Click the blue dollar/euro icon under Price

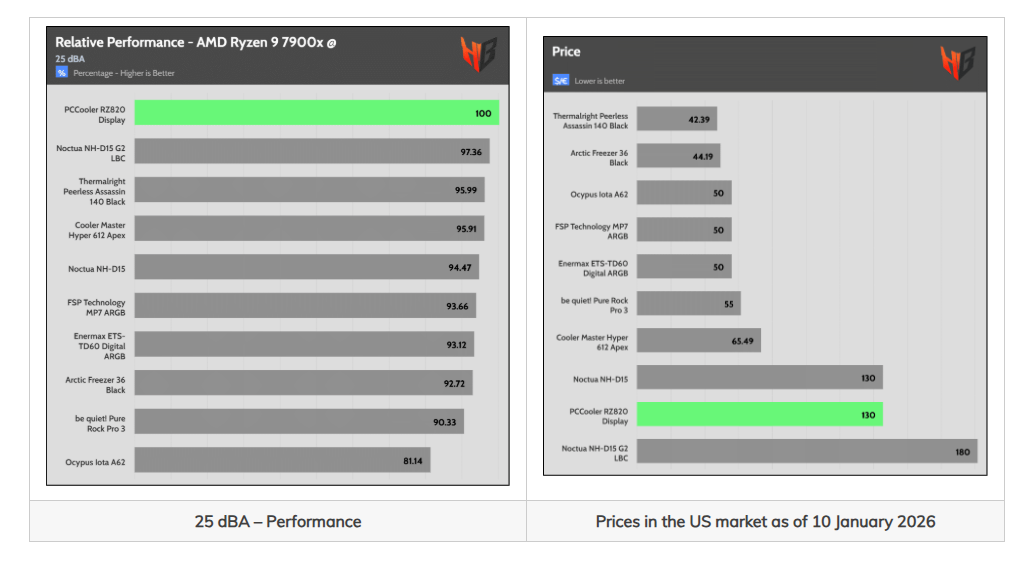tap(561, 80)
